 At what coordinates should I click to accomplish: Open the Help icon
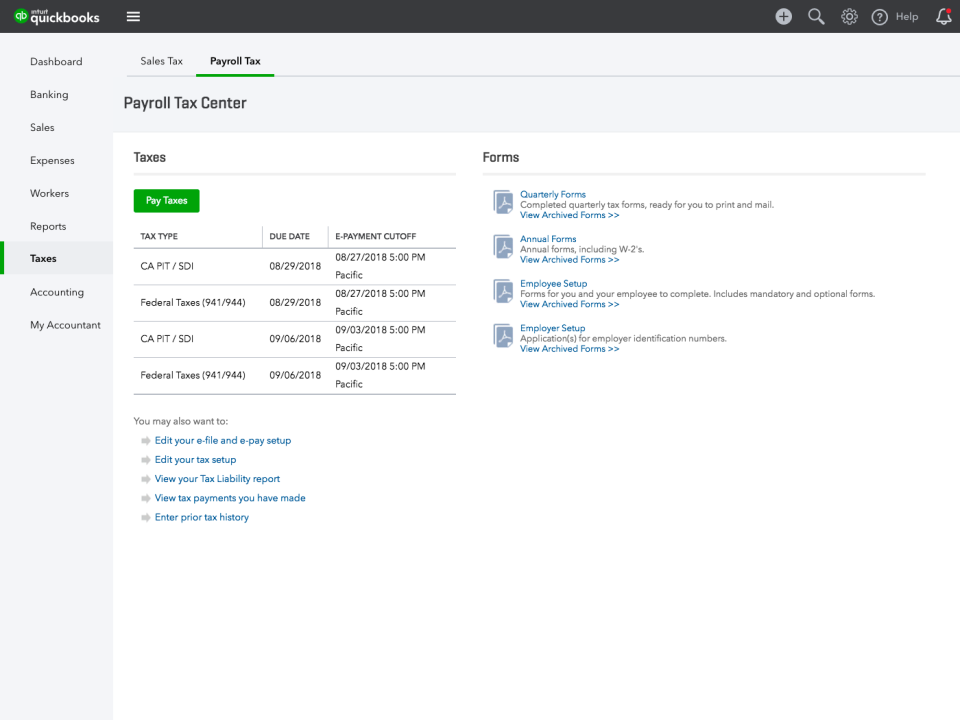pos(878,16)
